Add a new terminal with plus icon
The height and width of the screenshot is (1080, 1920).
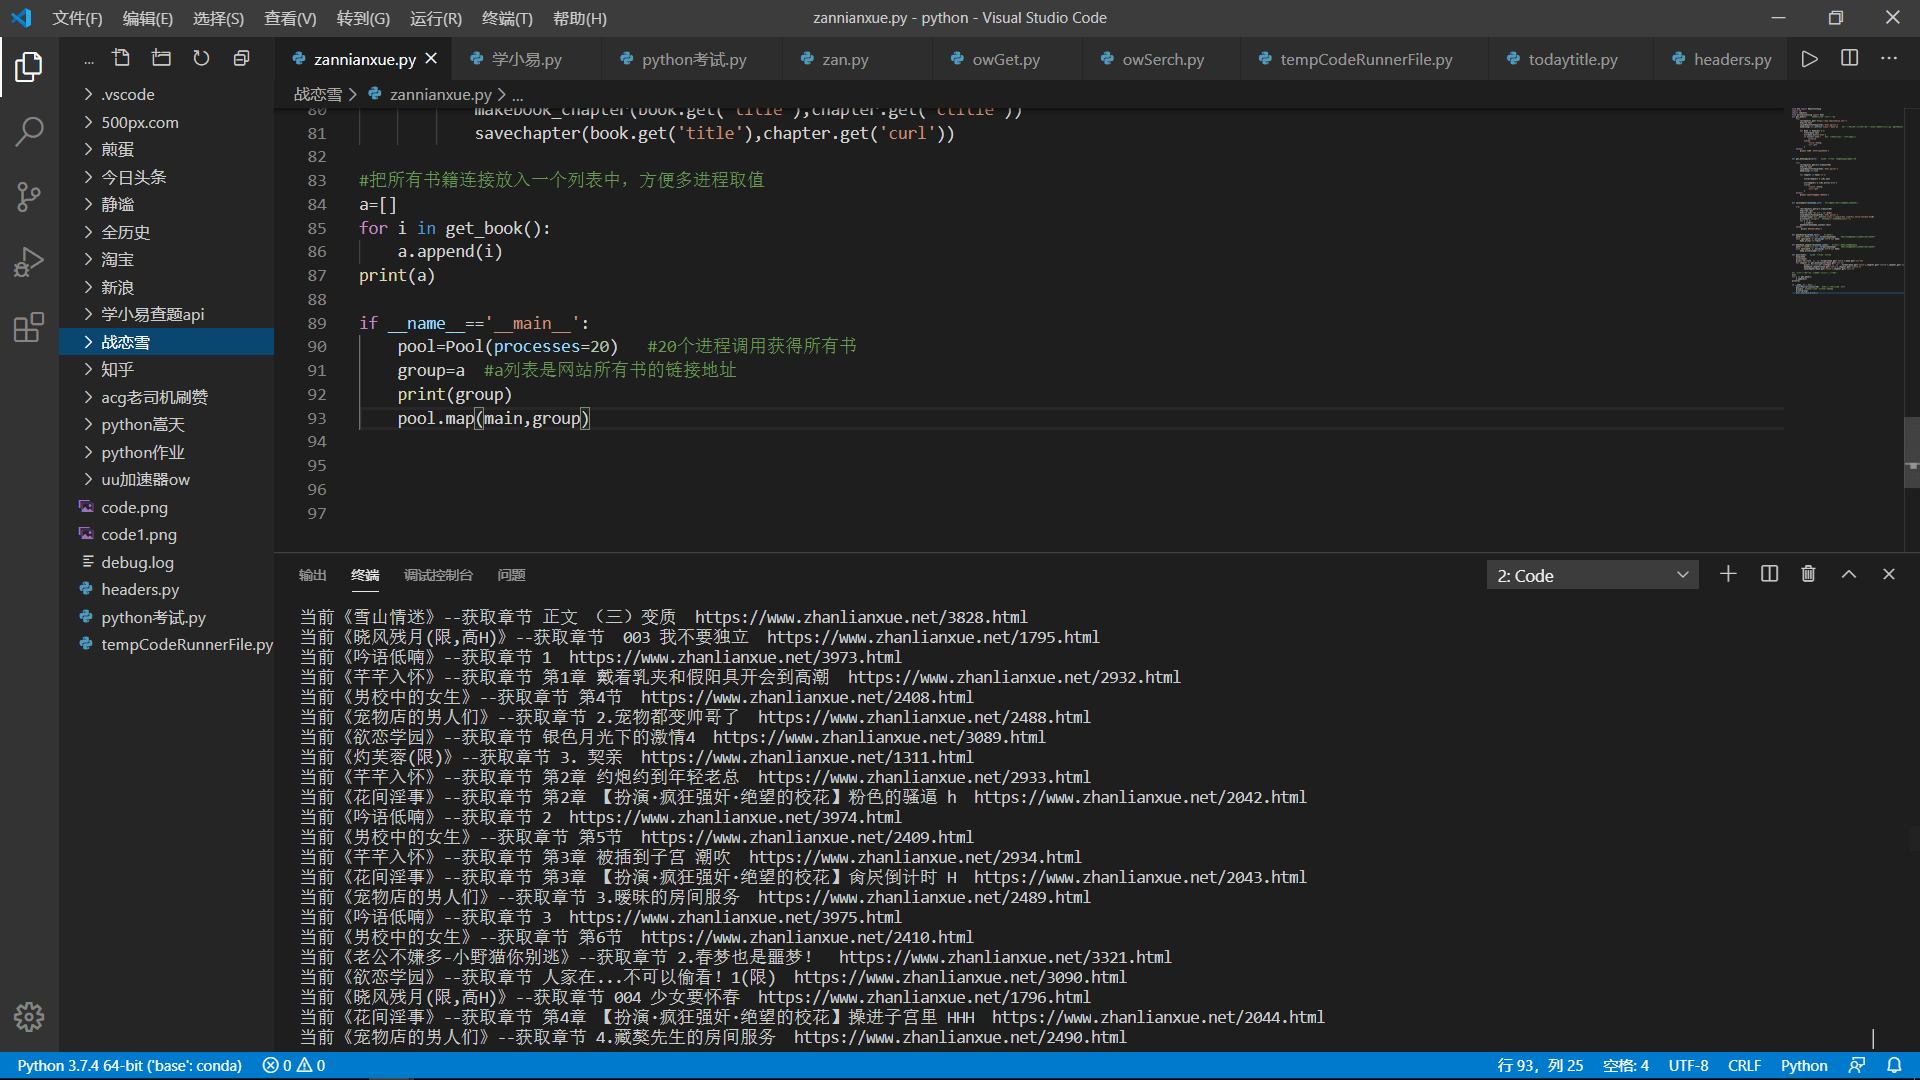click(1728, 575)
